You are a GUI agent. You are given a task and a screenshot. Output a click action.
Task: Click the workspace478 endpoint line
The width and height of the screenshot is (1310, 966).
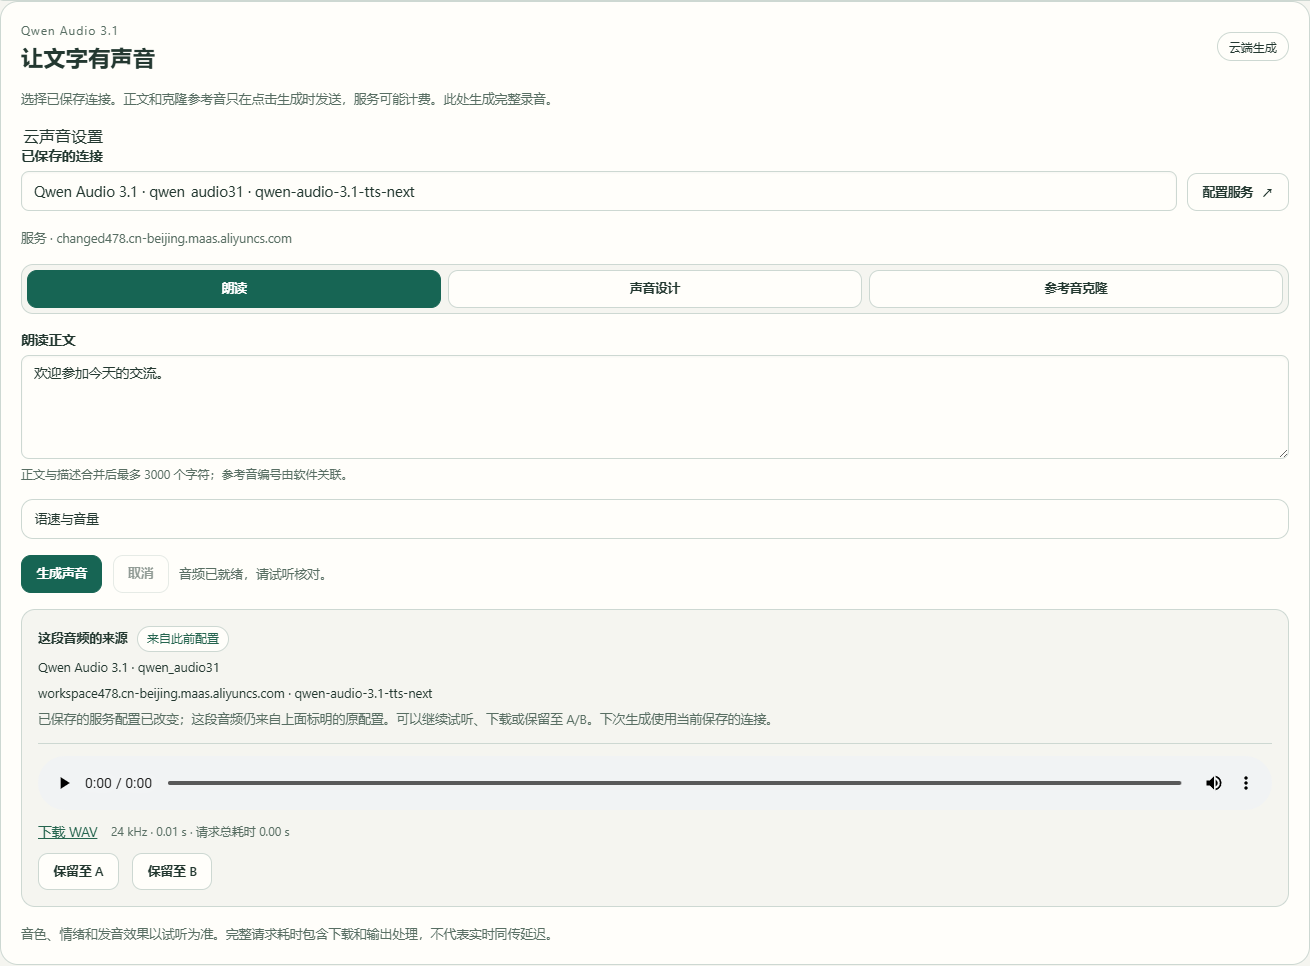[235, 693]
